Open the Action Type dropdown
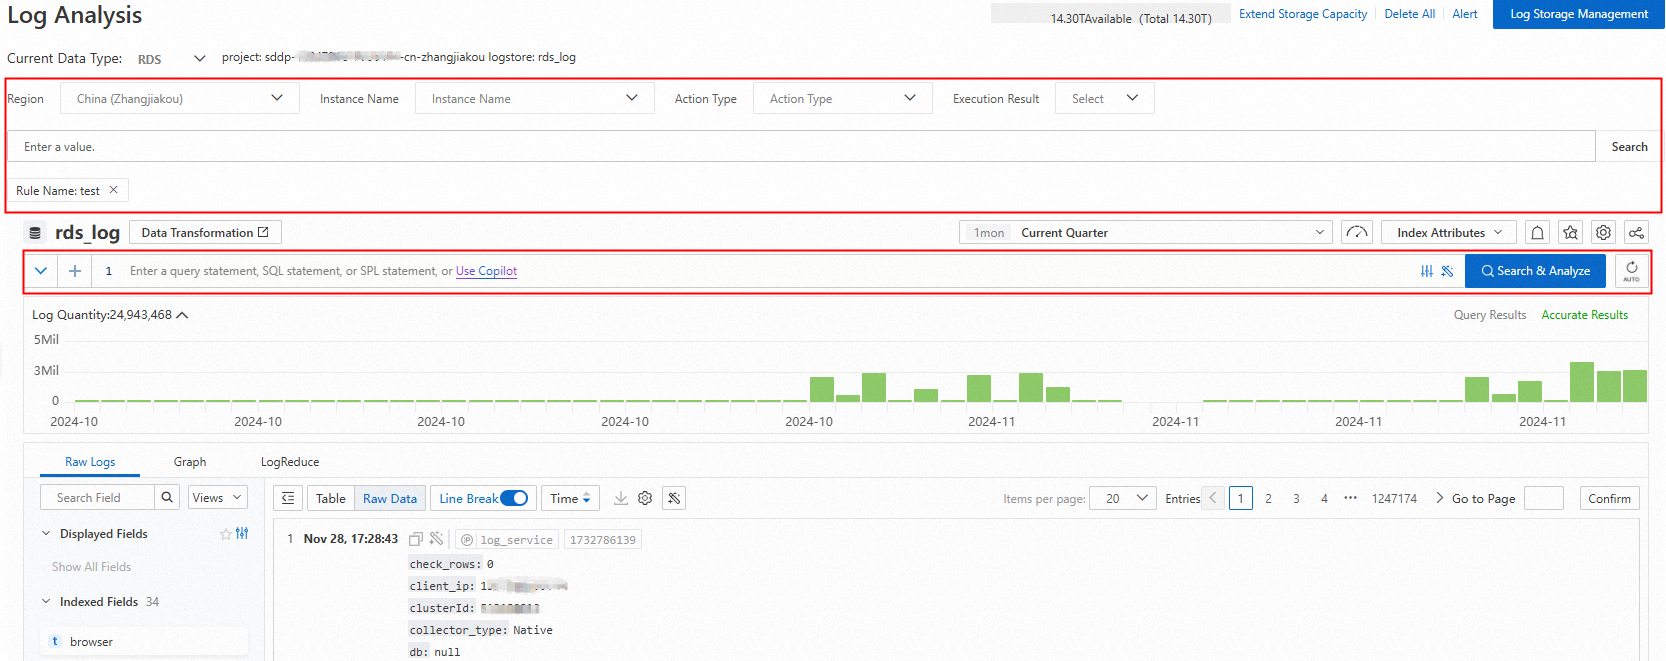Screen dimensions: 1666x661 [842, 98]
